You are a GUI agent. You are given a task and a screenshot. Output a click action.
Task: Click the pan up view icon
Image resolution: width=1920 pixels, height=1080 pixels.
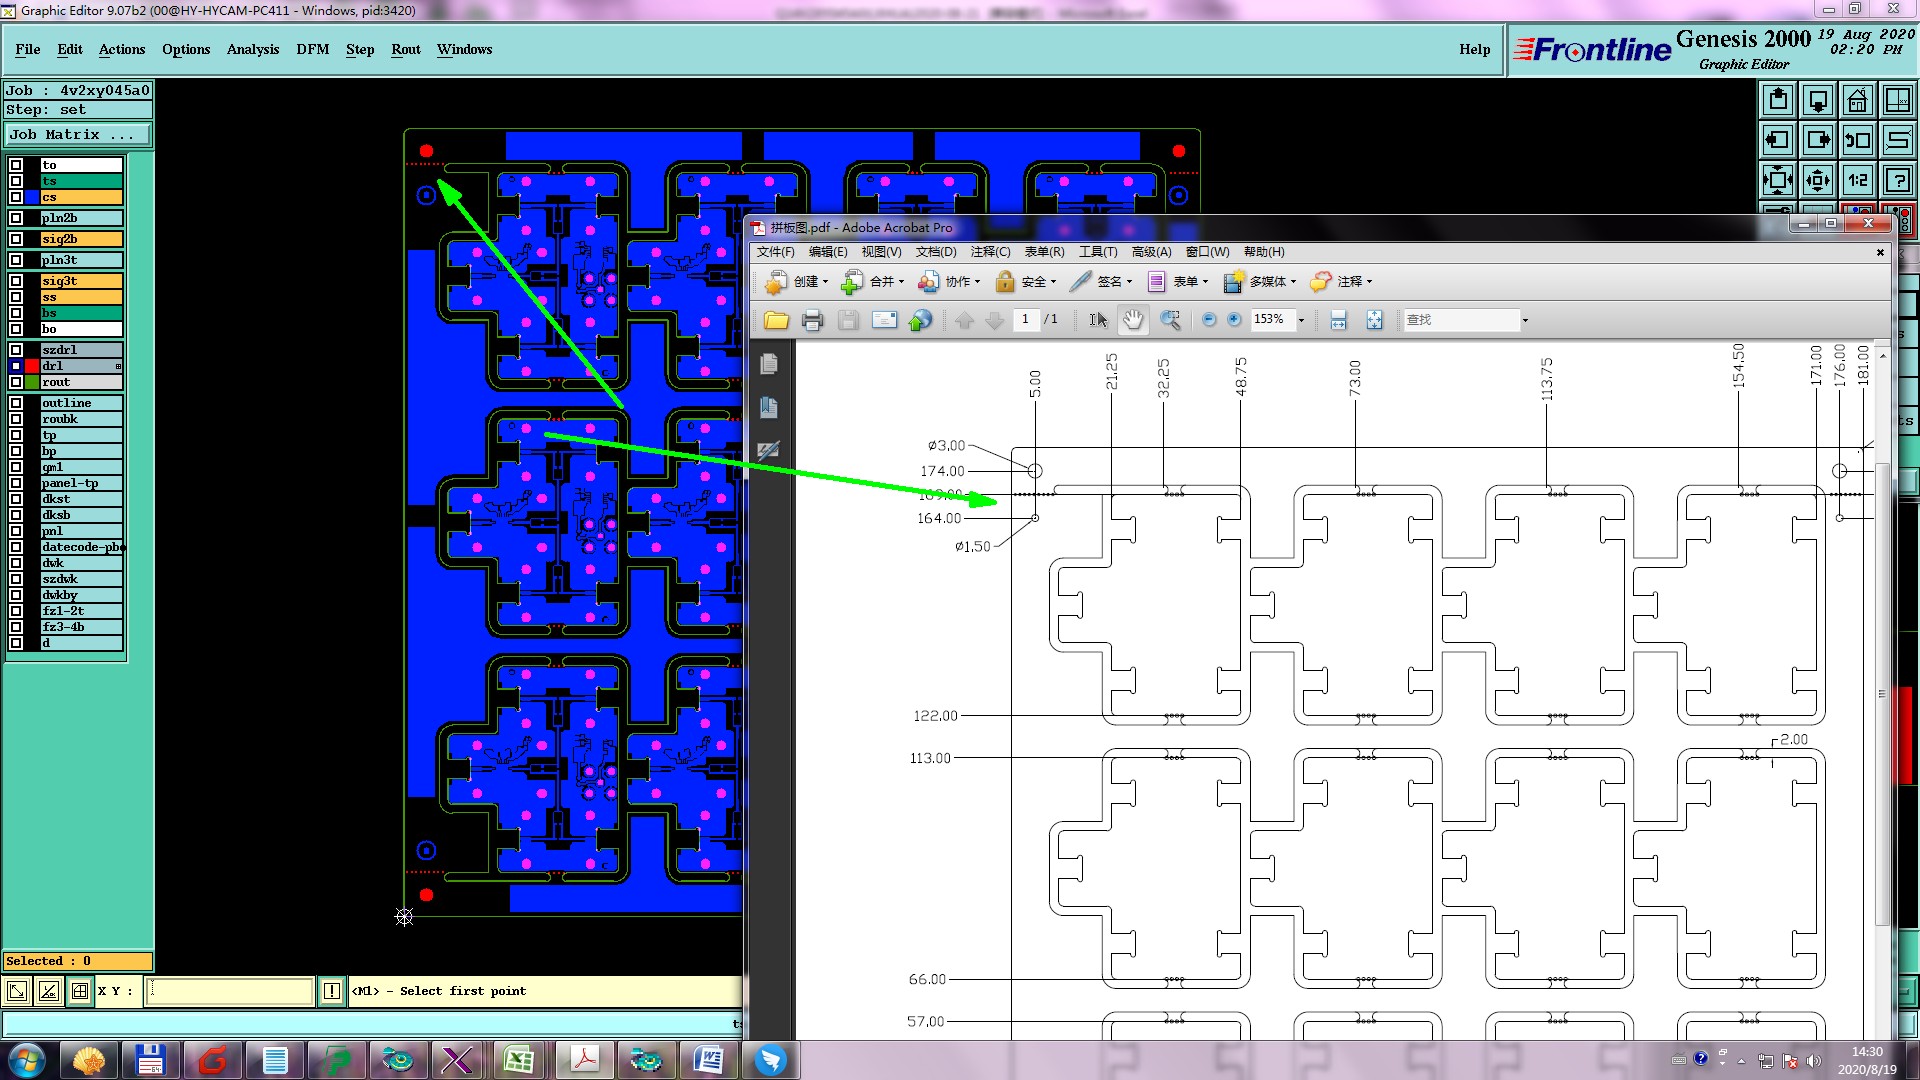click(x=1778, y=100)
